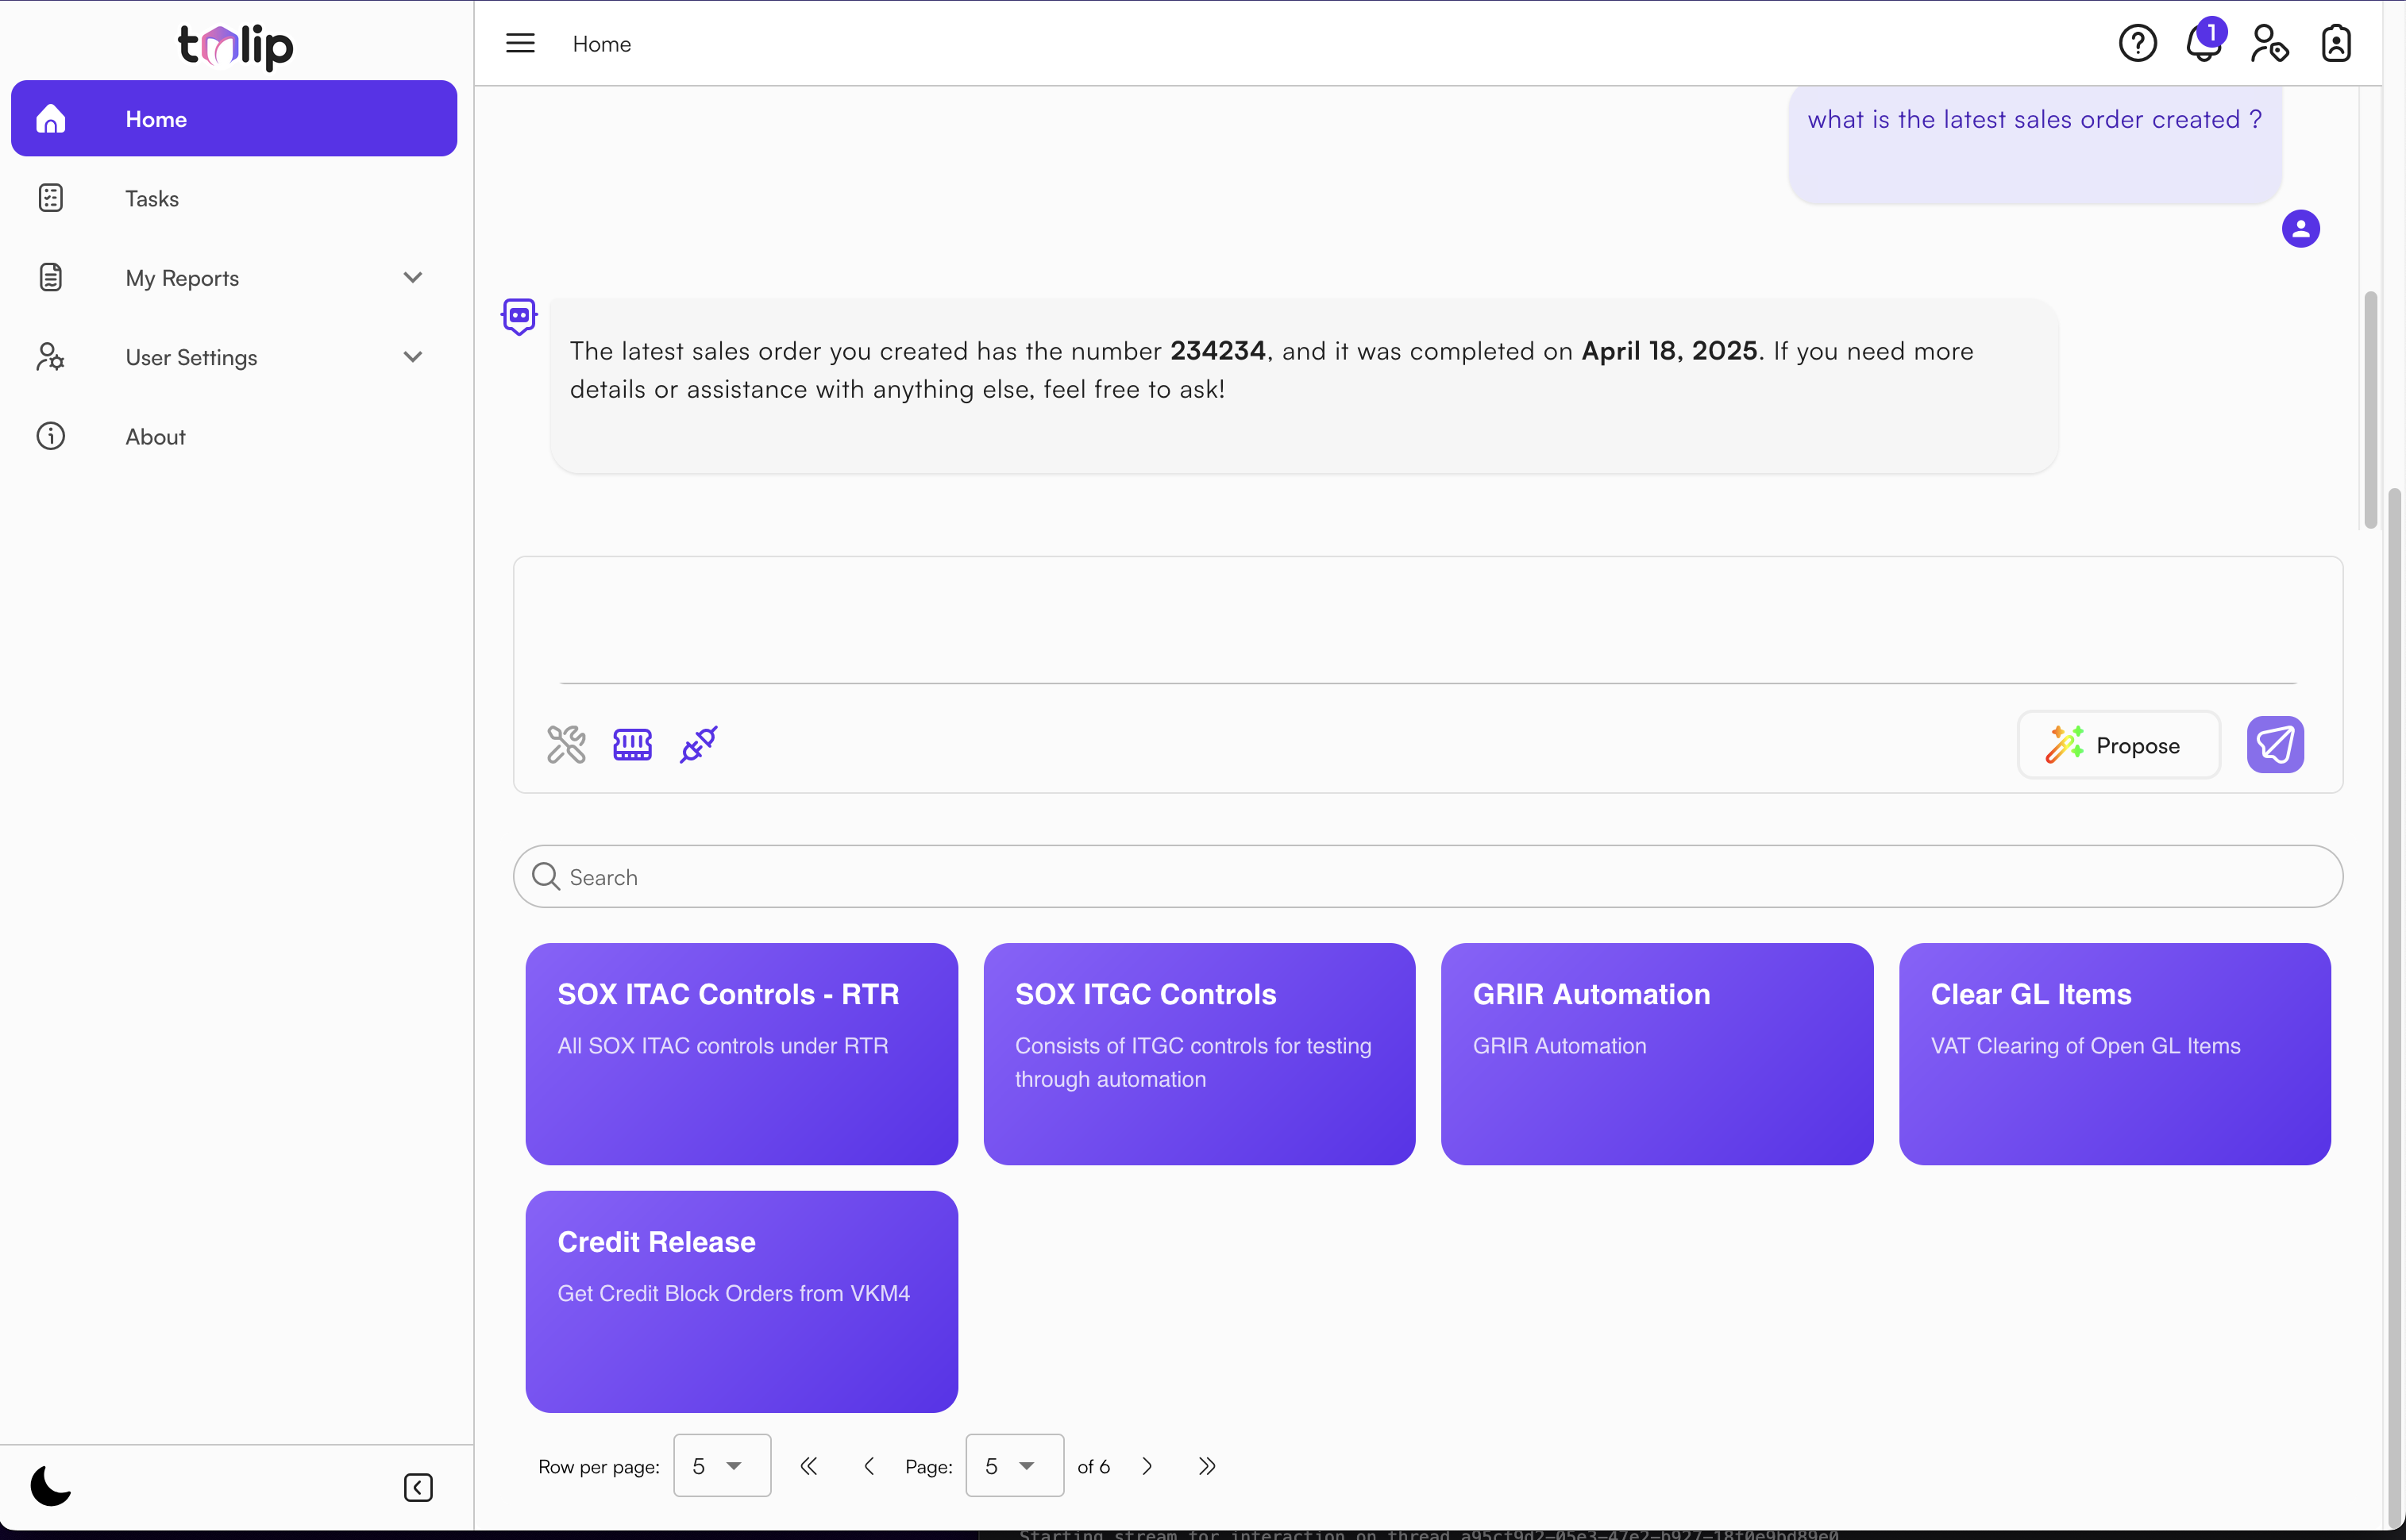Open the profile badge icon top right
Image resolution: width=2406 pixels, height=1540 pixels.
[x=2336, y=43]
